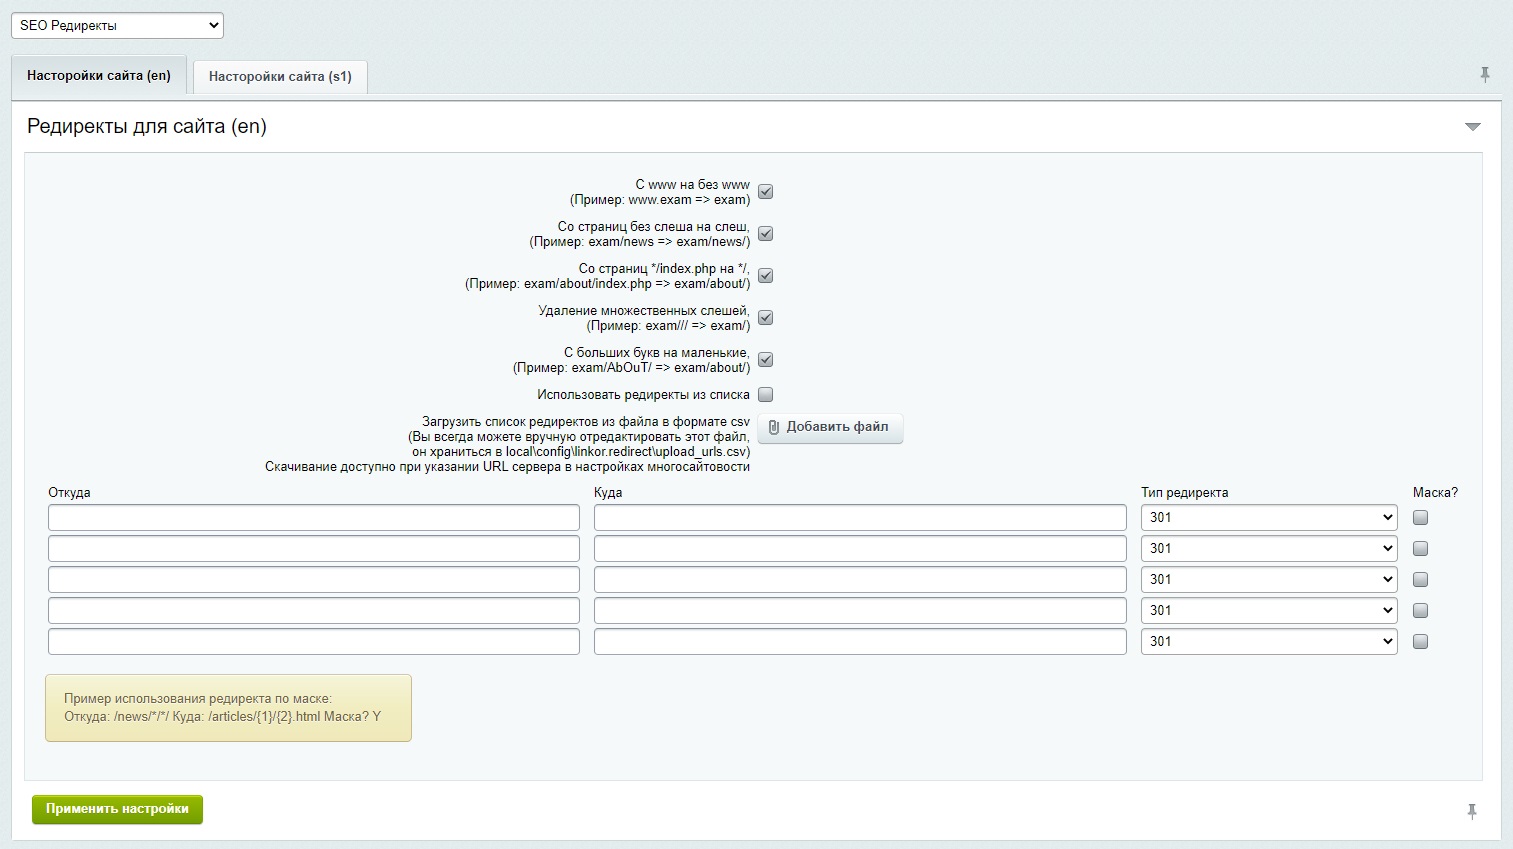Viewport: 1513px width, 849px height.
Task: Click the Добавить файл button
Action: pyautogui.click(x=830, y=427)
